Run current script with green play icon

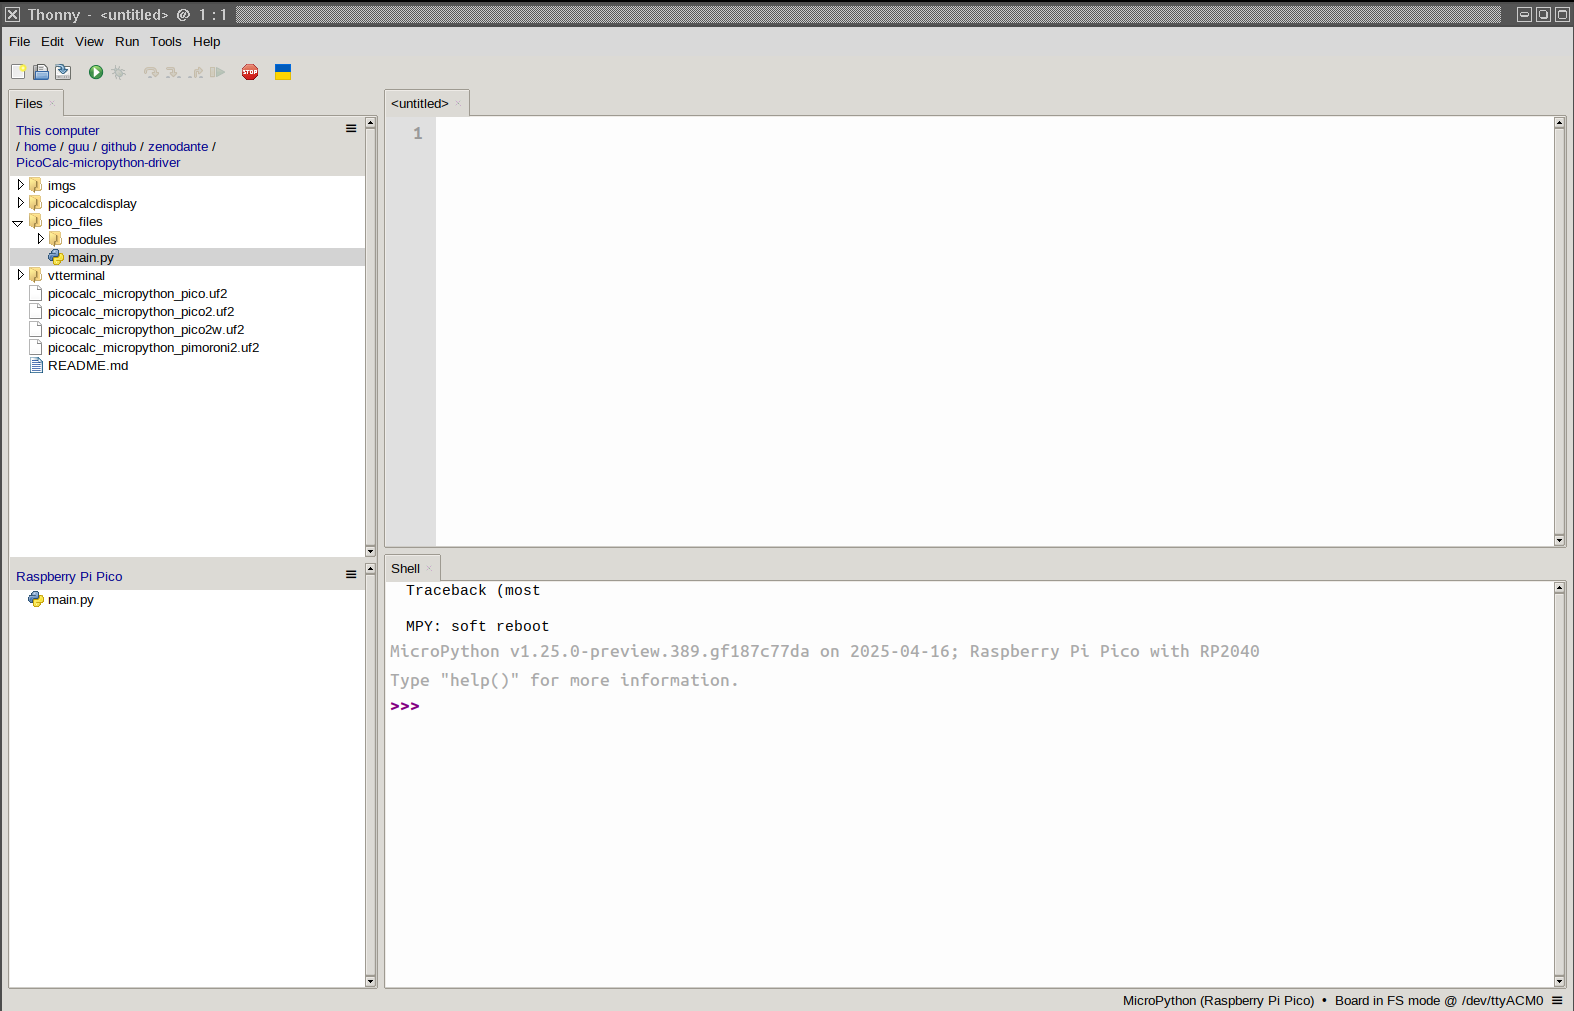click(96, 72)
